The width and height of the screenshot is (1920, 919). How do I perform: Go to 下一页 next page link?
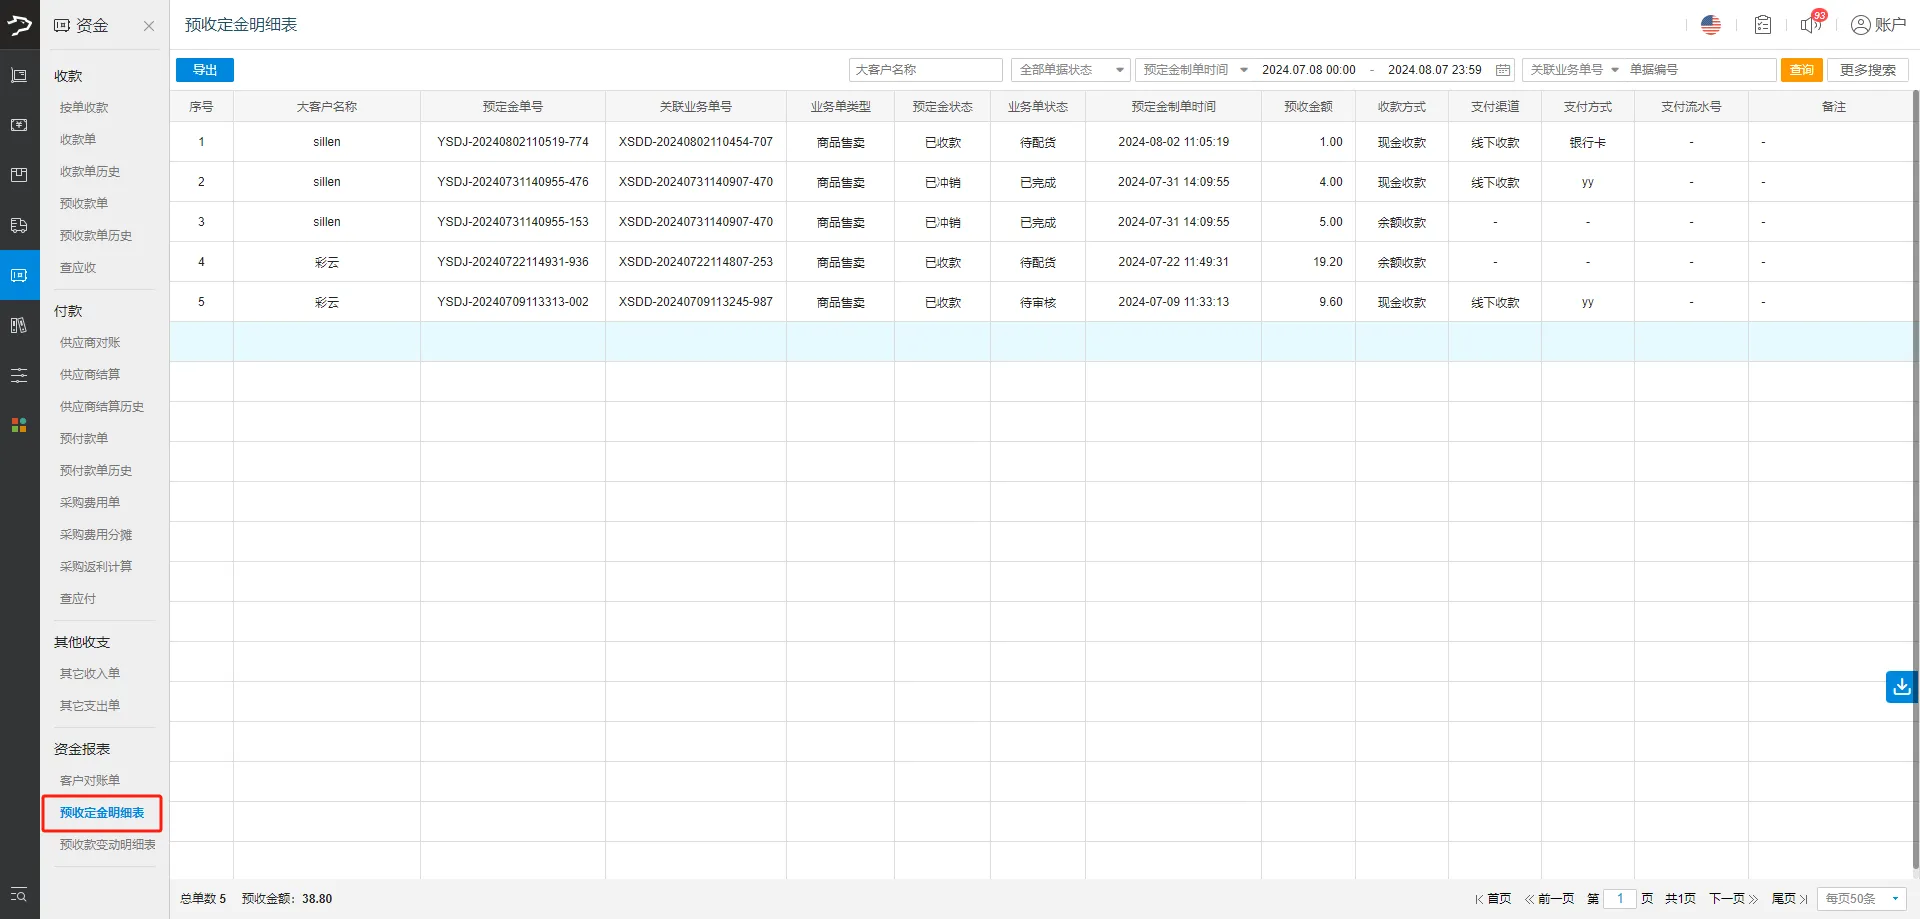(x=1732, y=899)
